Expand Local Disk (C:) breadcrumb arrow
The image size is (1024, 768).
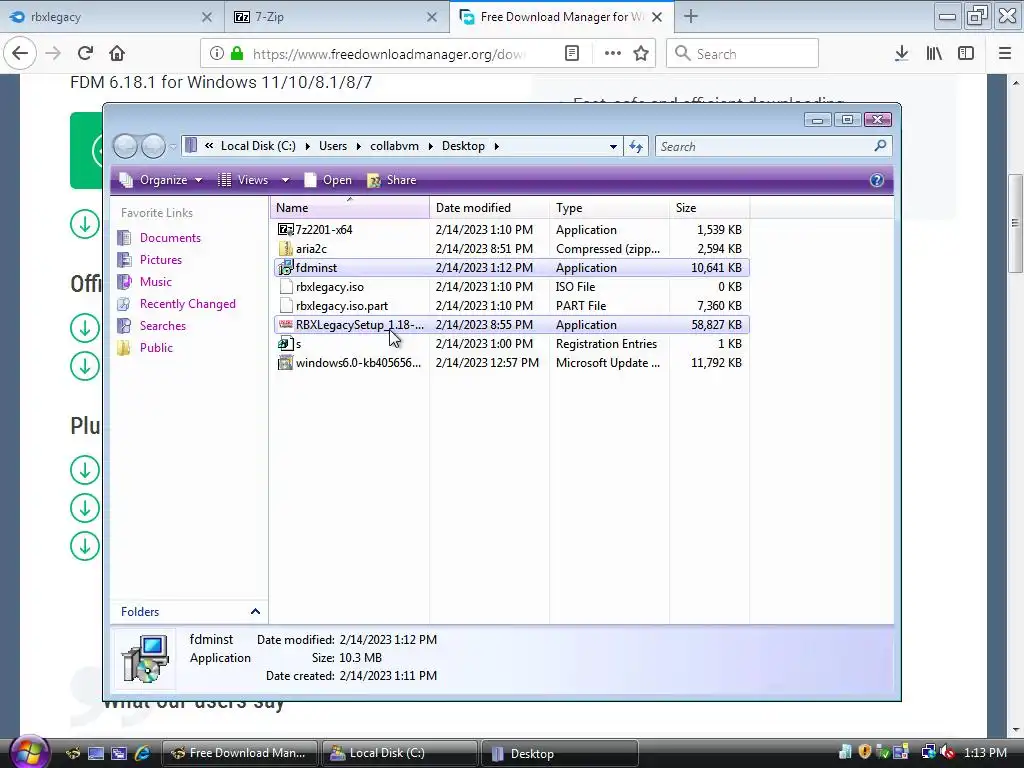click(x=308, y=146)
